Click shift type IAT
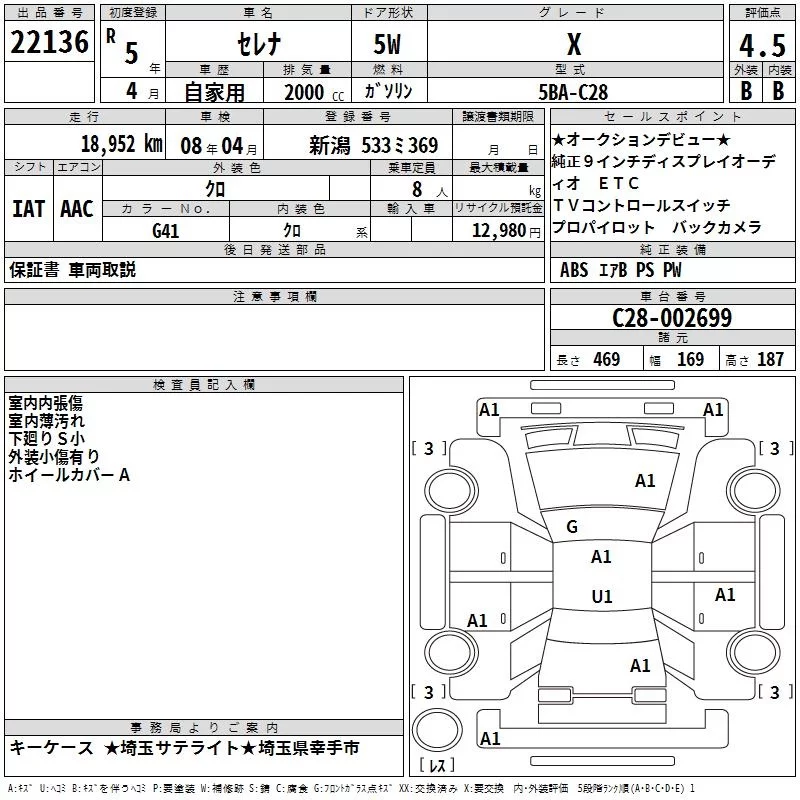800x800 pixels. tap(28, 209)
